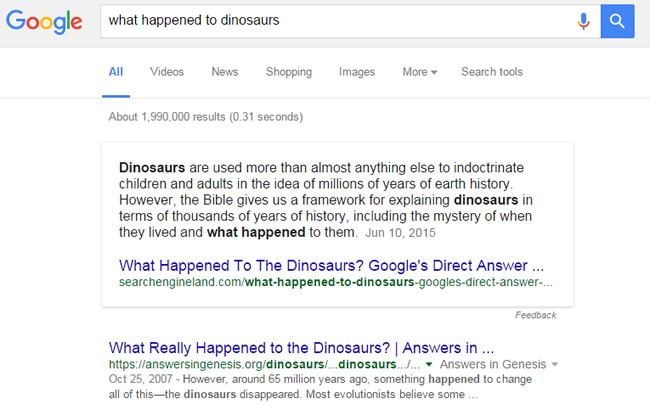The width and height of the screenshot is (650, 416).
Task: Expand the More dropdown menu
Action: (x=420, y=72)
